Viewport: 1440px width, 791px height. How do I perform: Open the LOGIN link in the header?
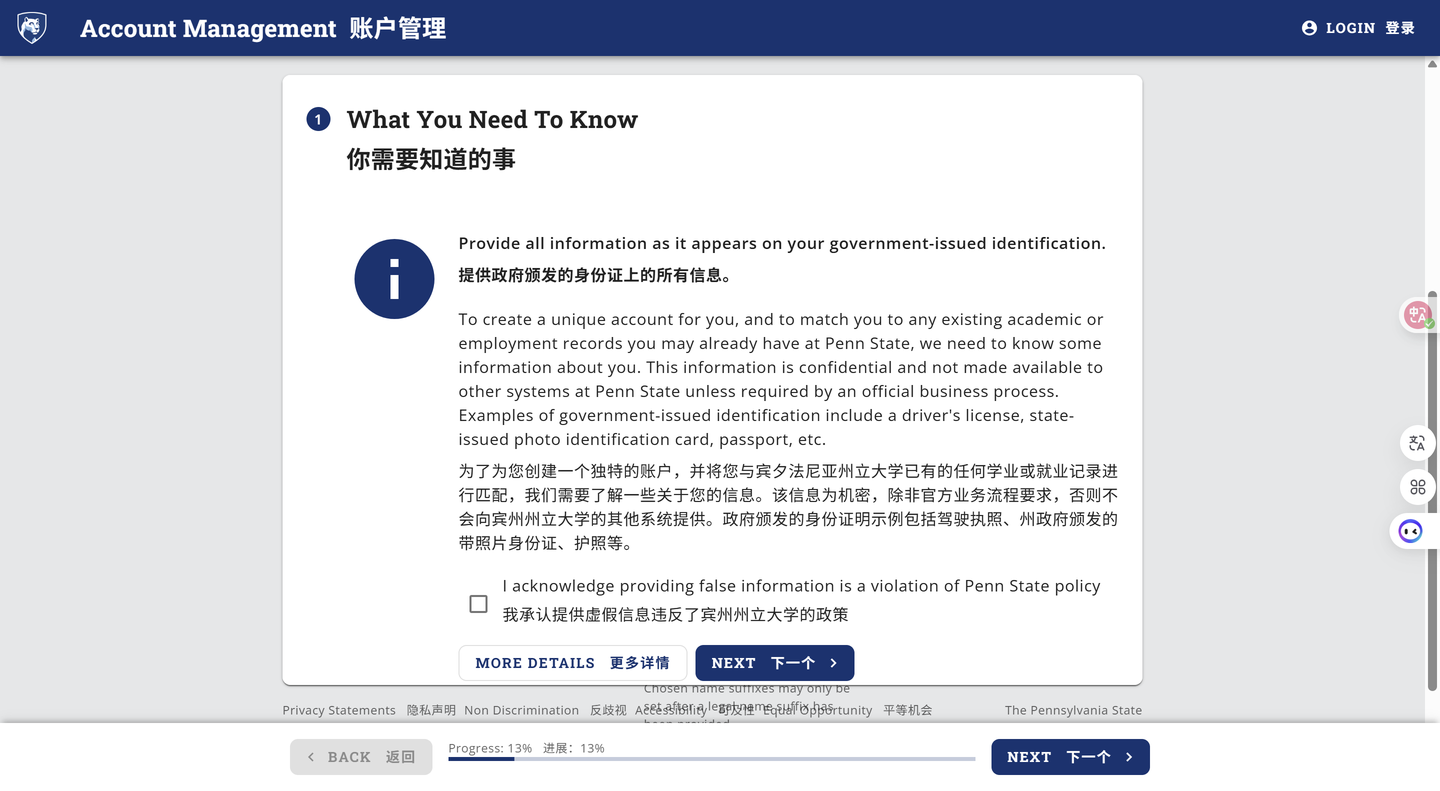[x=1358, y=28]
